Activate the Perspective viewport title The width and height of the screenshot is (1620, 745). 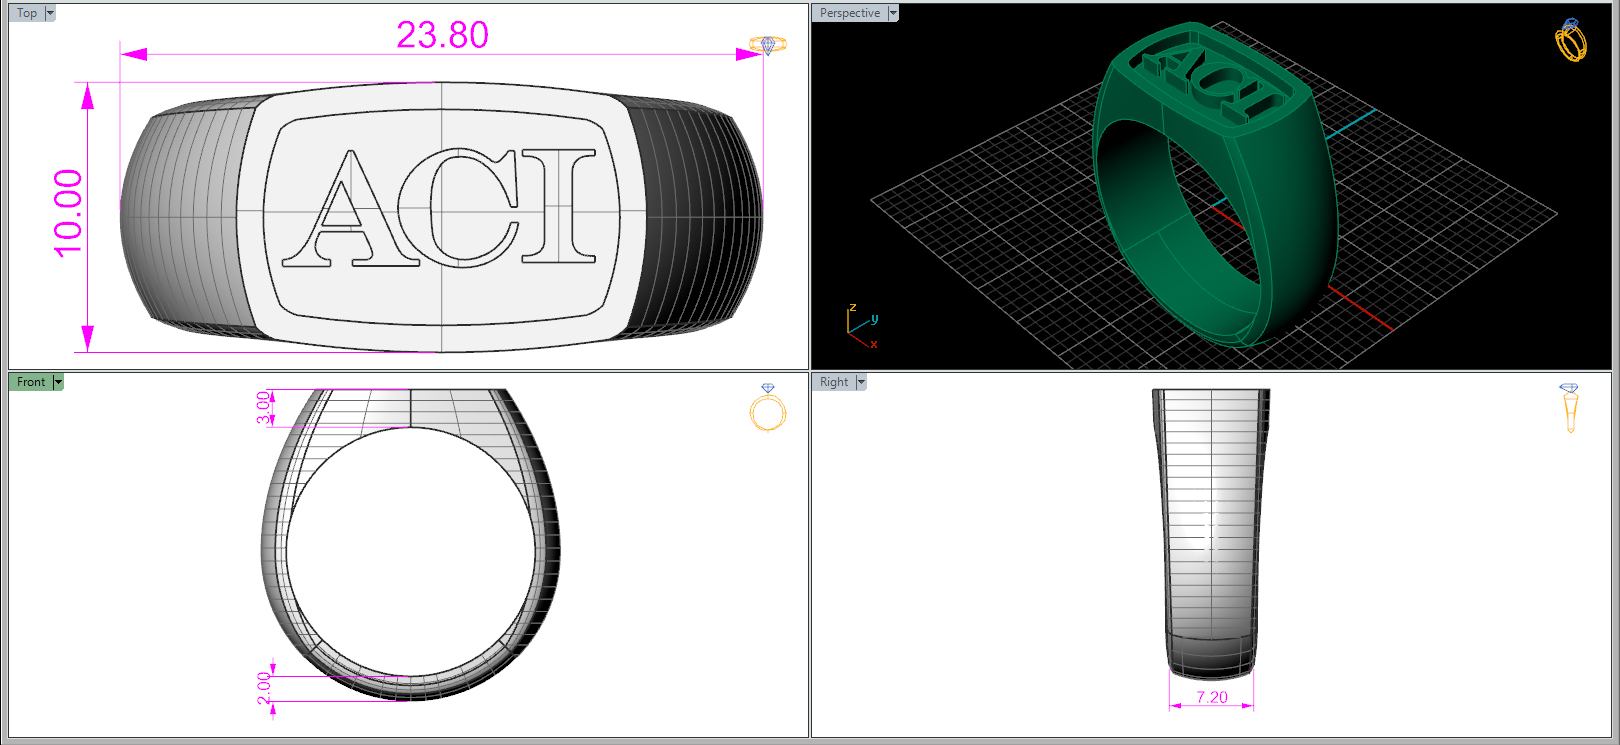[x=850, y=13]
